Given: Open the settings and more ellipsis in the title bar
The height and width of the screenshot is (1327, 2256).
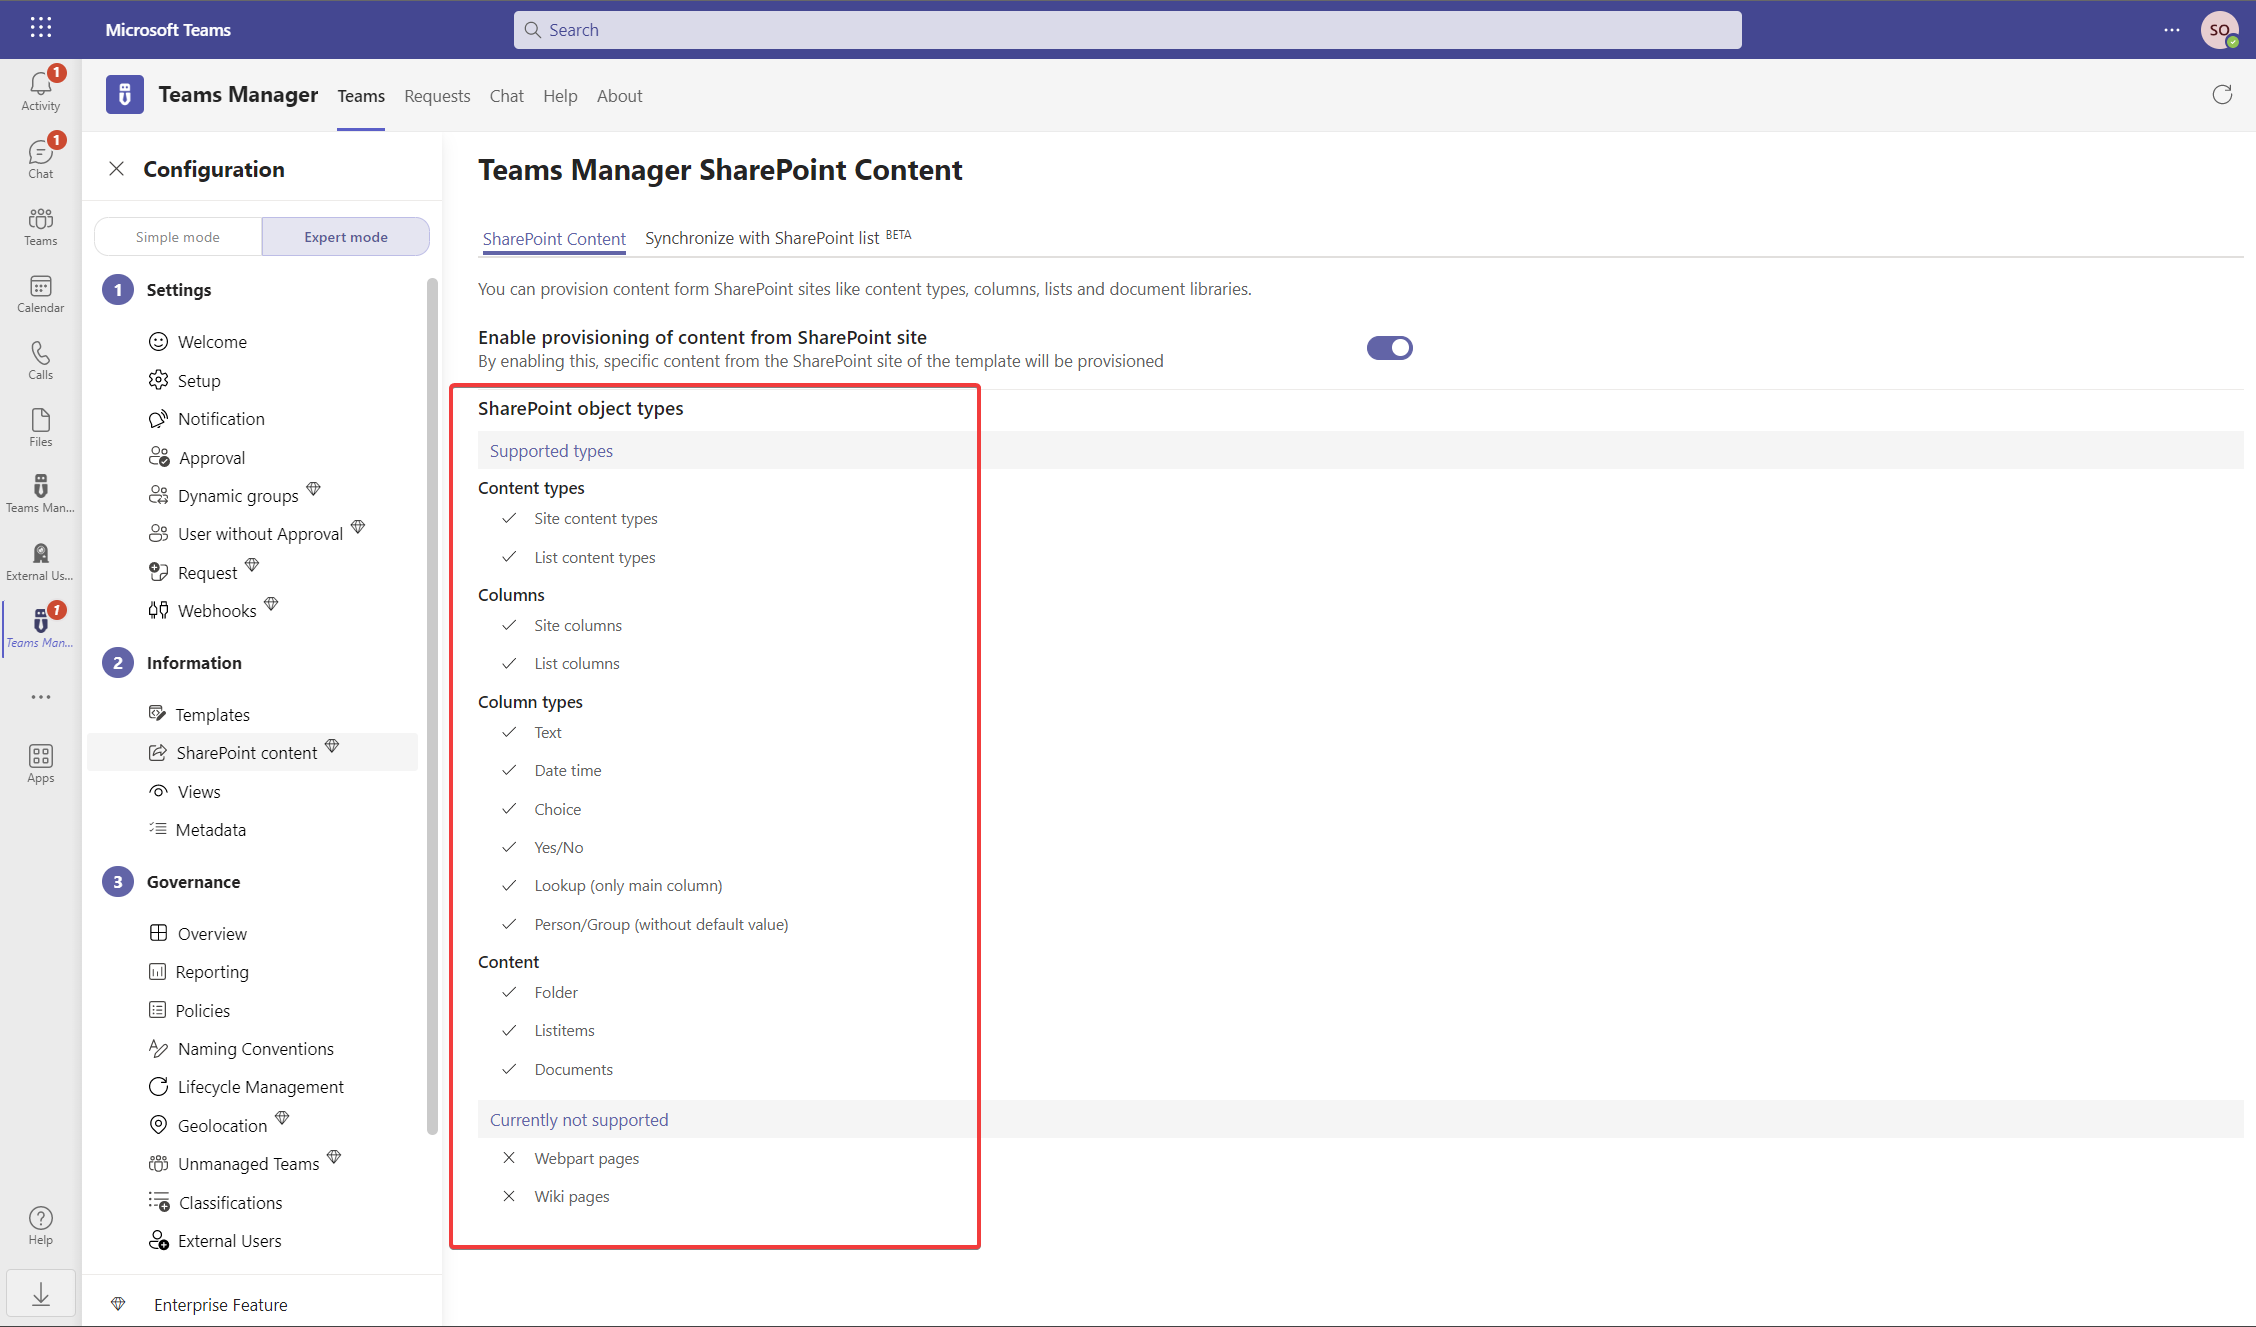Looking at the screenshot, I should point(2172,30).
